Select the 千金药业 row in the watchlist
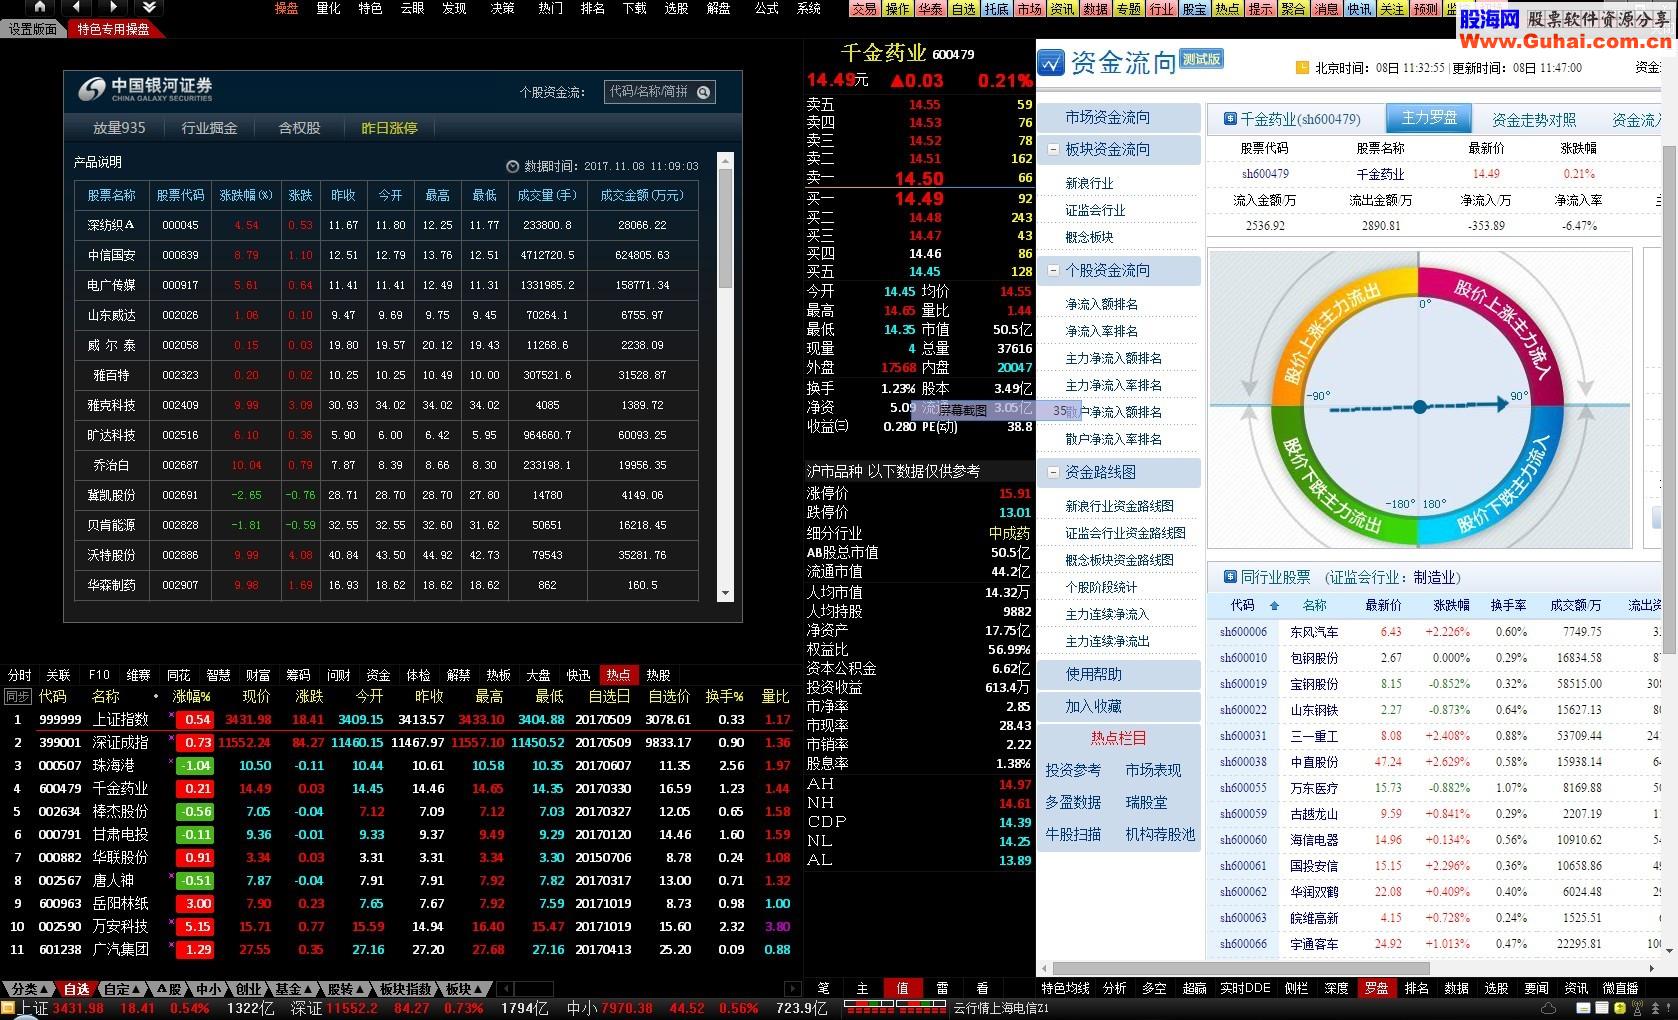 pos(400,788)
